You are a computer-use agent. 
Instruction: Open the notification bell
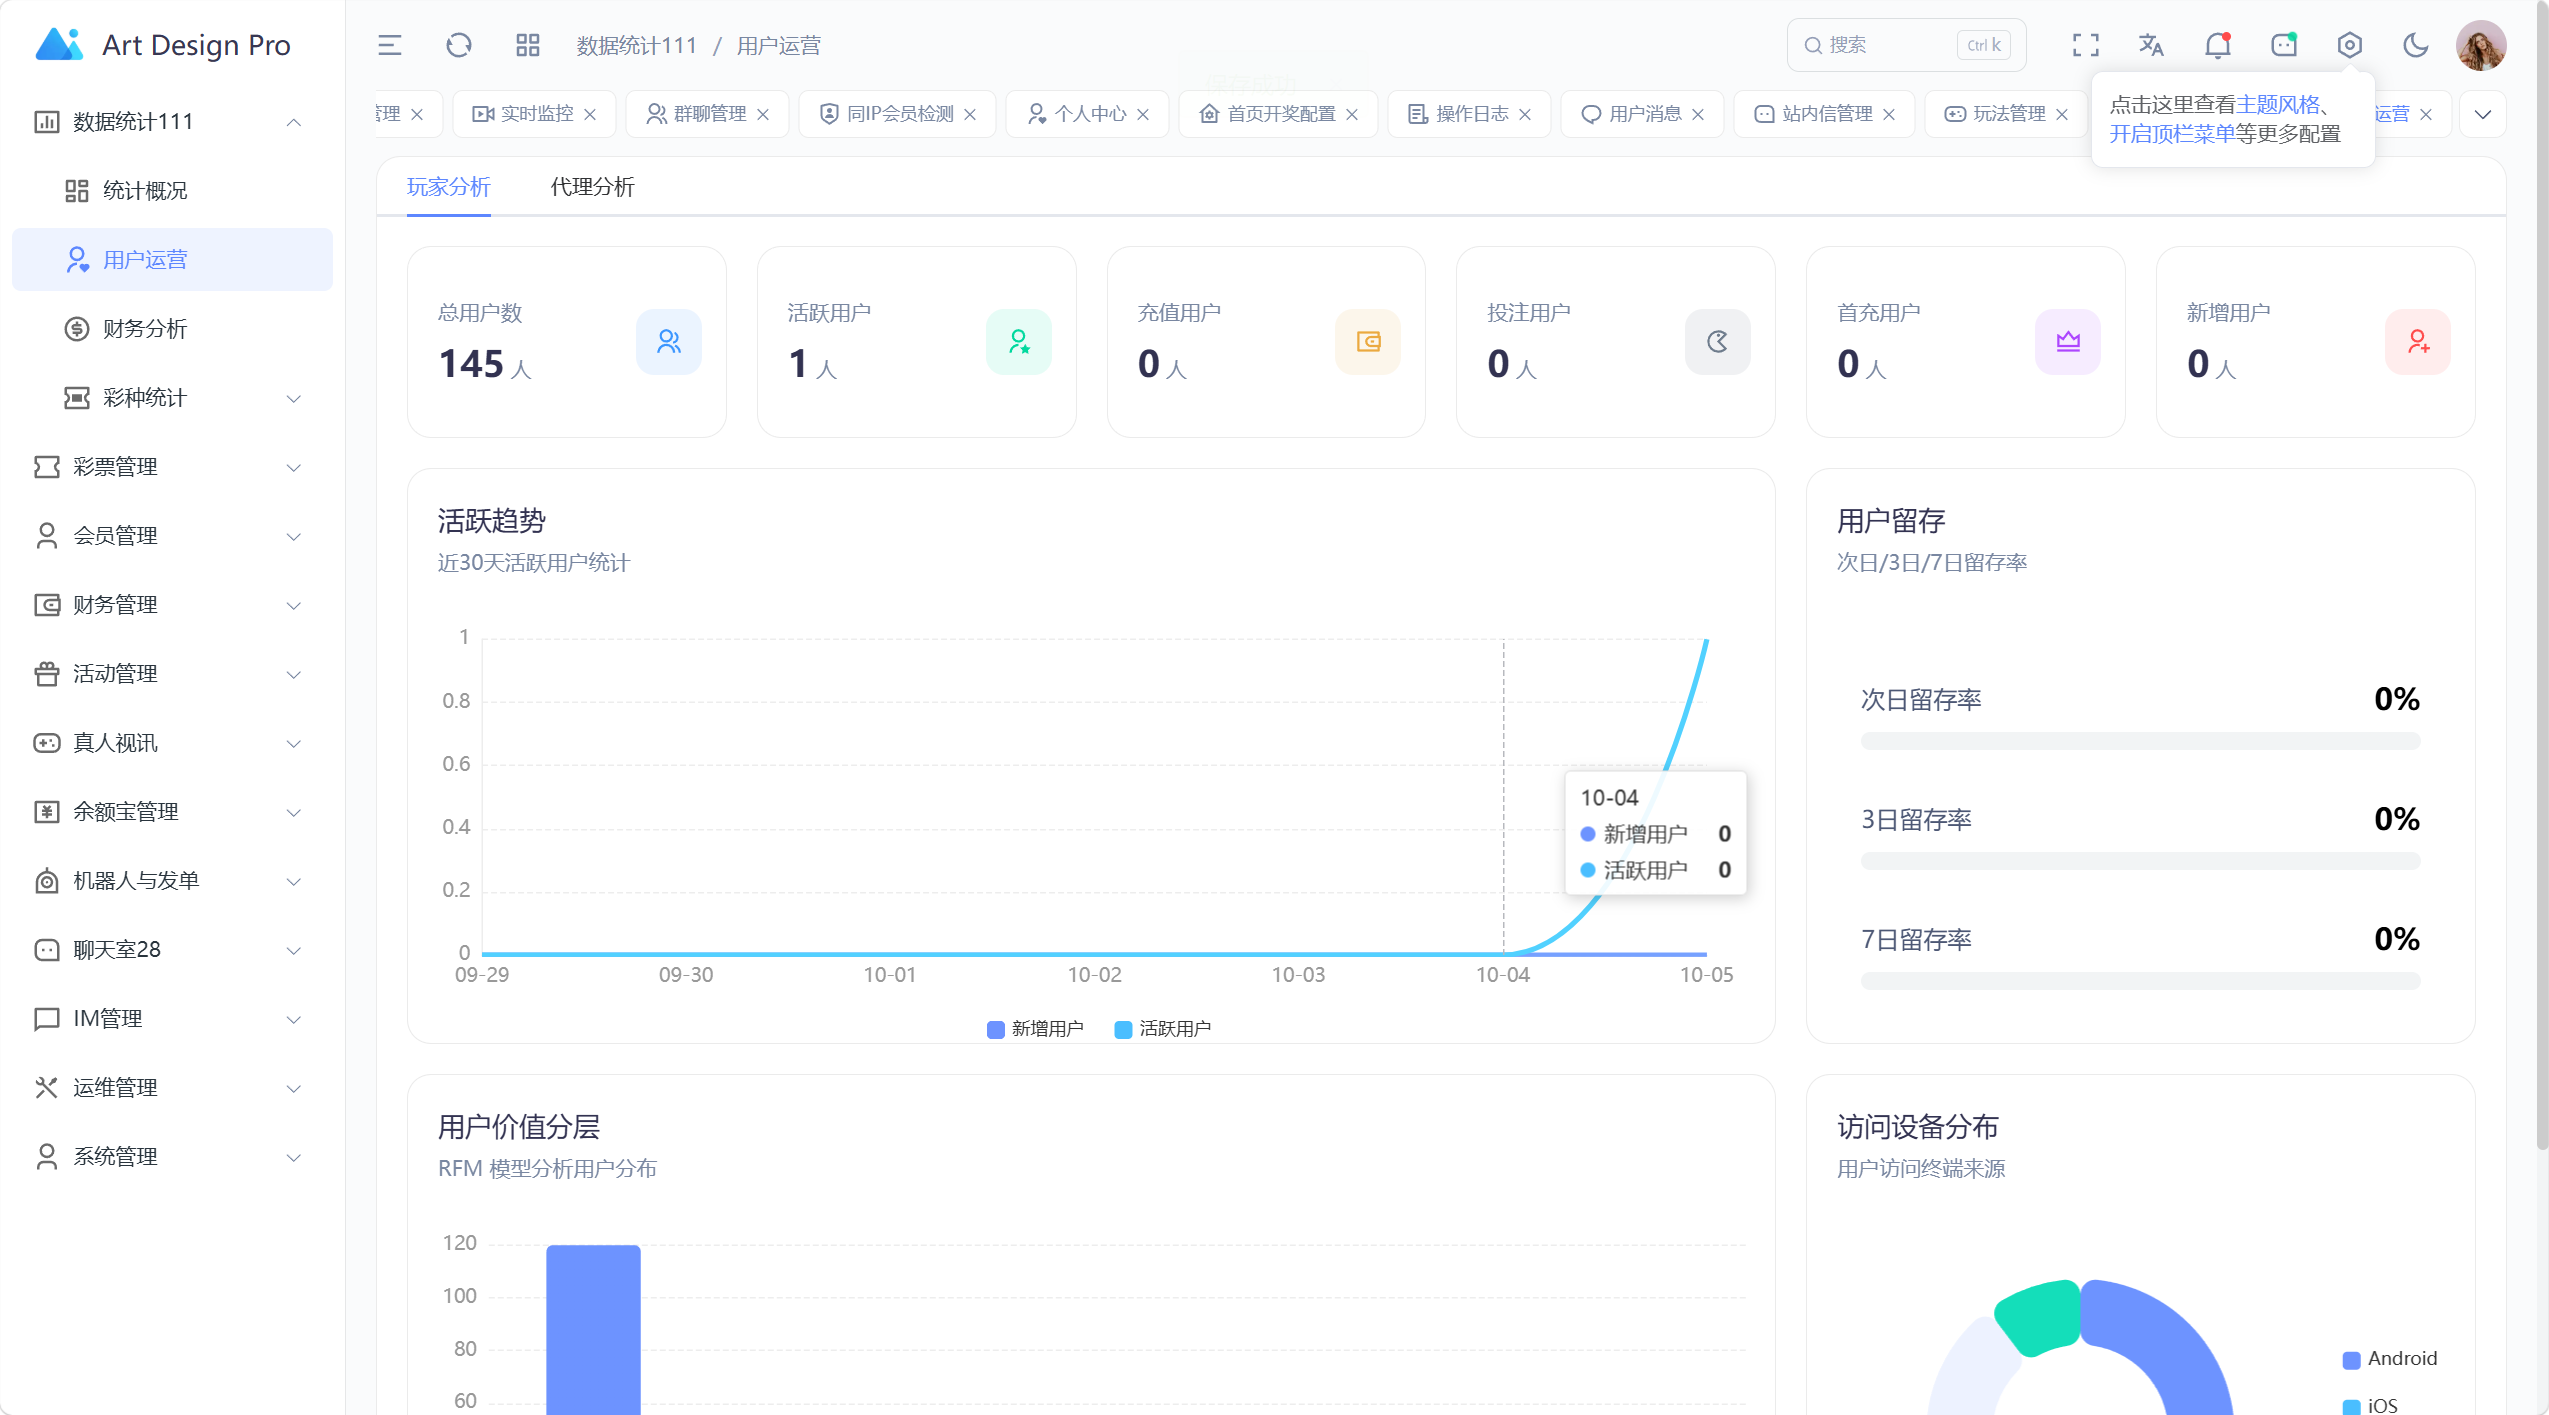coord(2217,45)
